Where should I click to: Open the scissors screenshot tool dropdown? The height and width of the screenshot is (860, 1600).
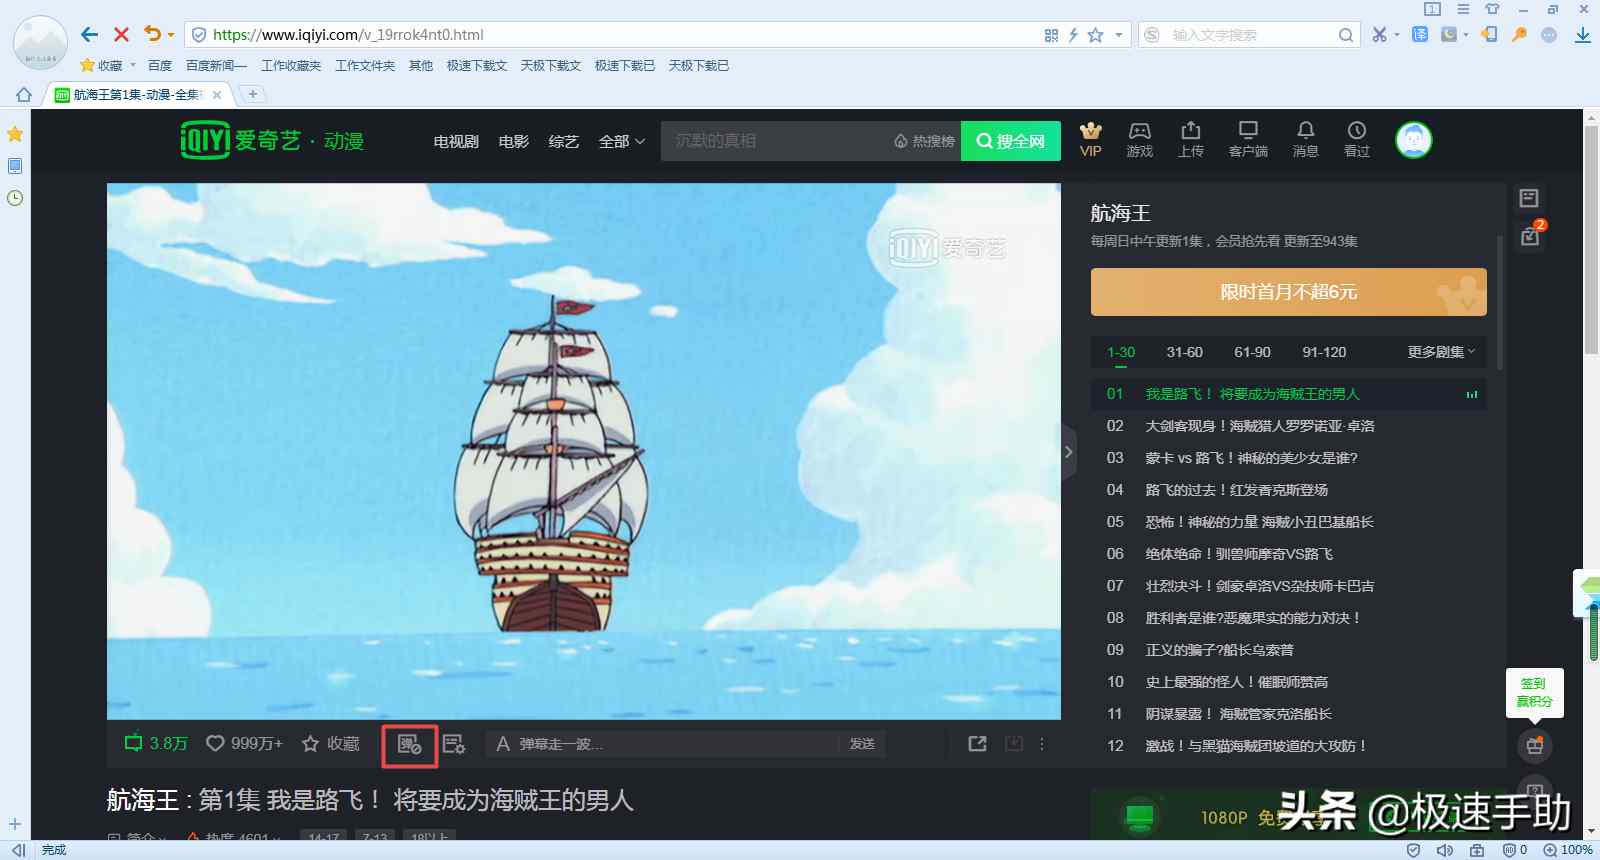point(1397,35)
